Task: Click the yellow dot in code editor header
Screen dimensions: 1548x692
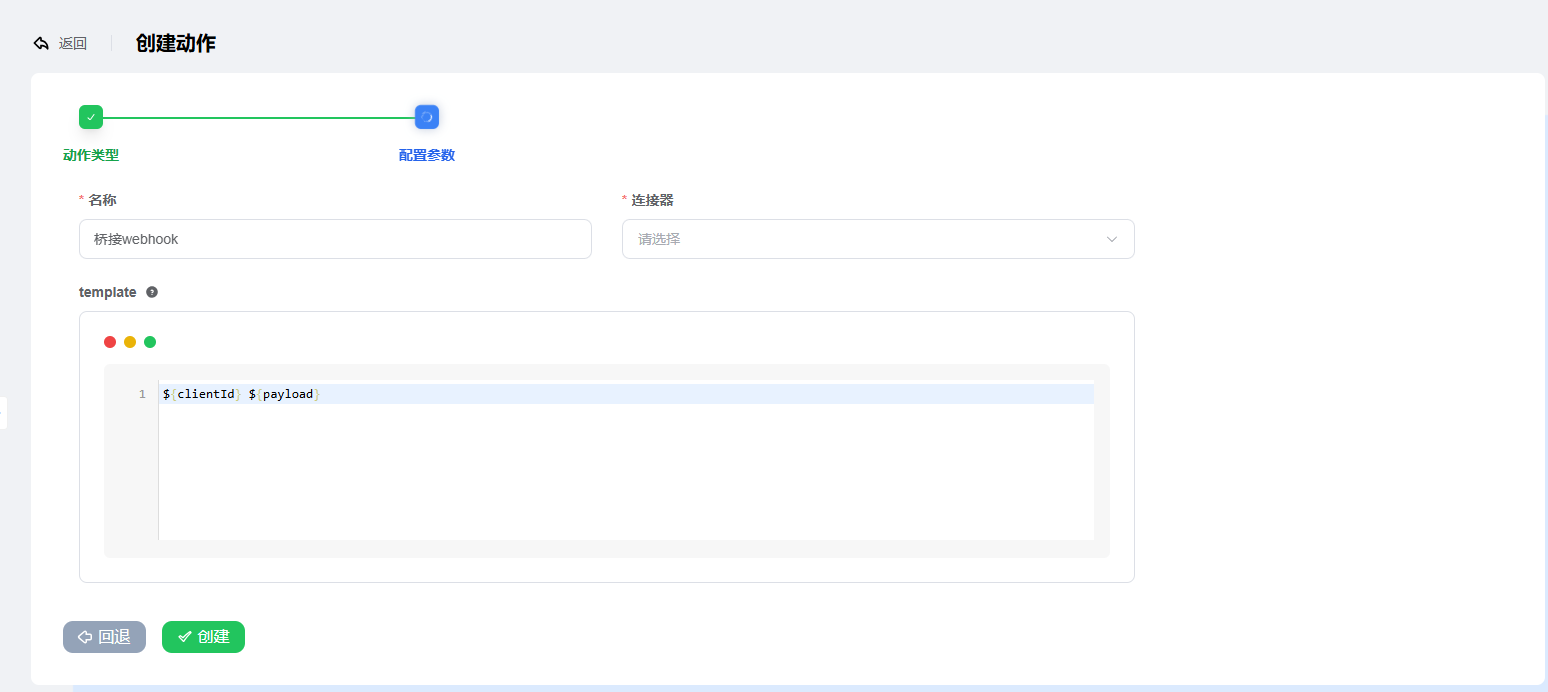Action: click(130, 342)
